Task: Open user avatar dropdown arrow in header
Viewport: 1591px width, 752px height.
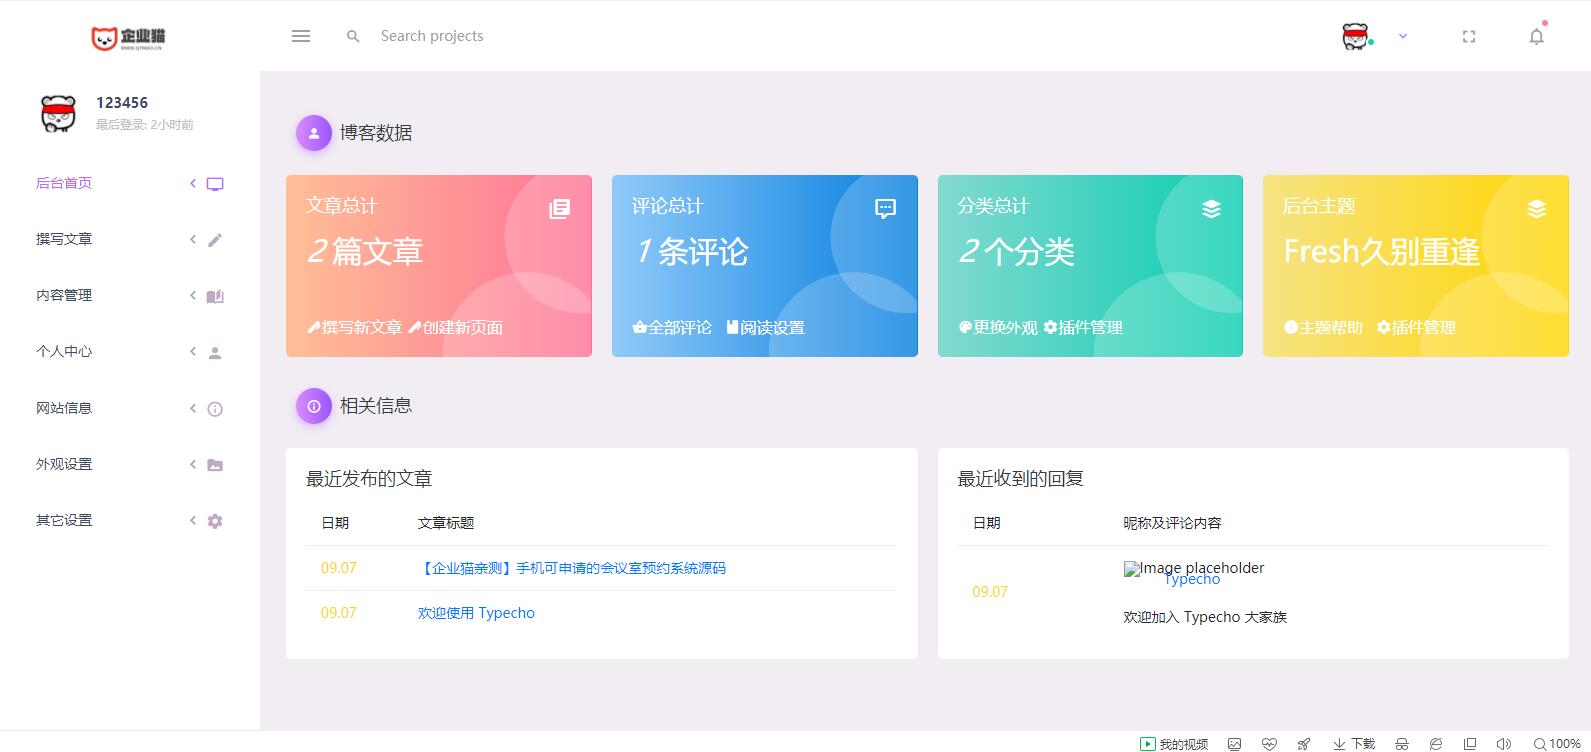Action: click(x=1403, y=36)
